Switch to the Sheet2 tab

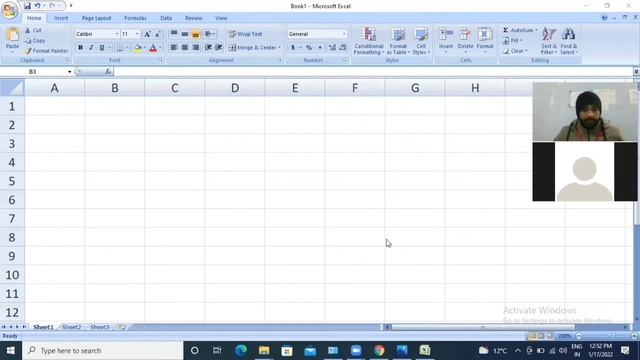pyautogui.click(x=71, y=327)
